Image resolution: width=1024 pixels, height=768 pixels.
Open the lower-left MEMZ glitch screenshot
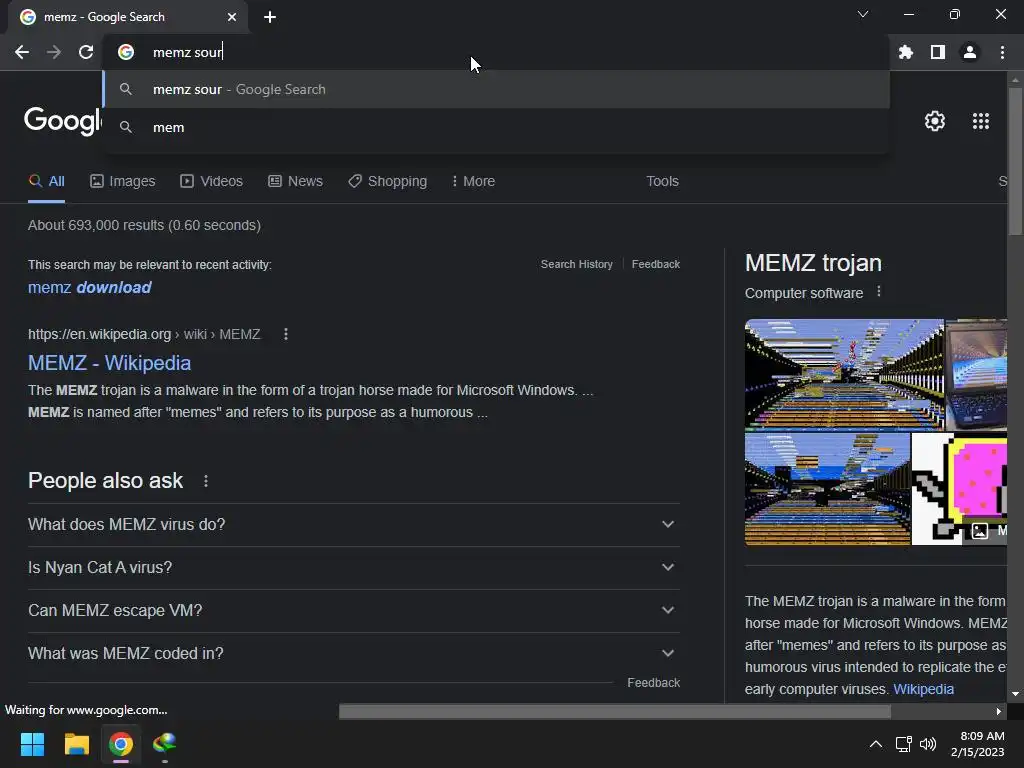point(827,489)
